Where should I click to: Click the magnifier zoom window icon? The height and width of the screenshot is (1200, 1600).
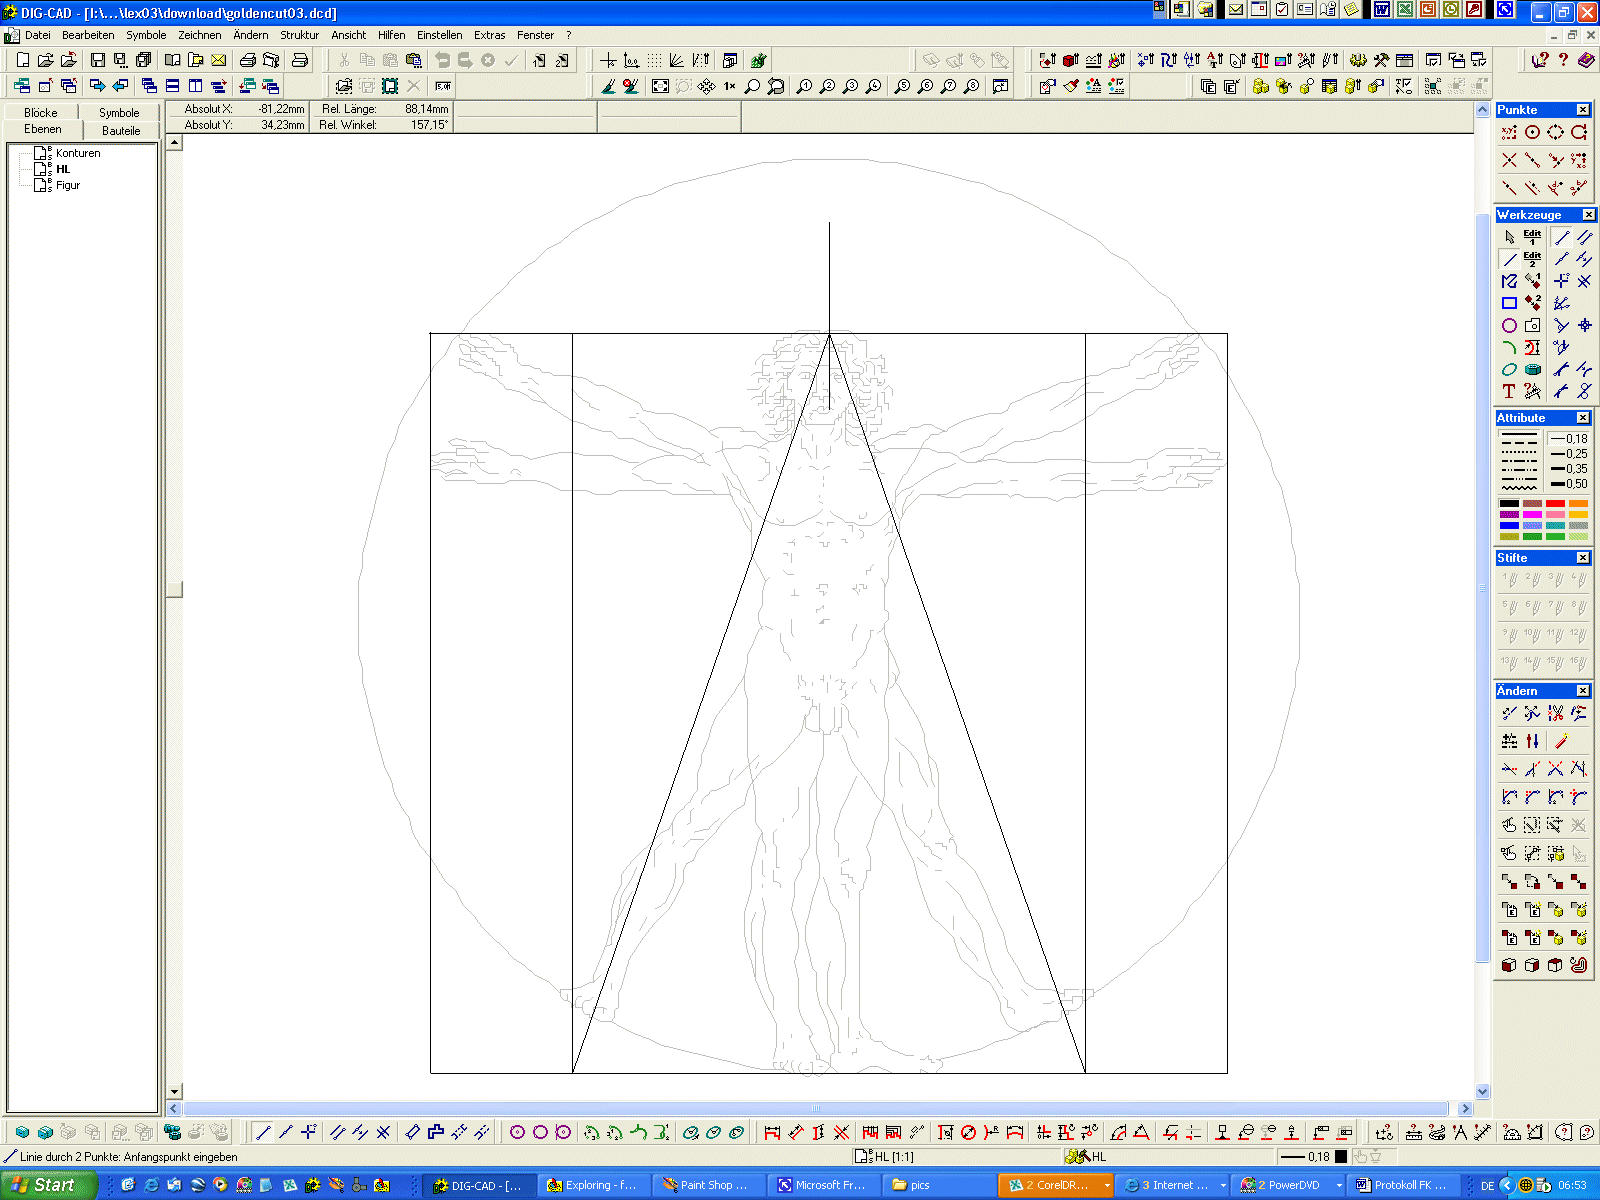tap(753, 87)
